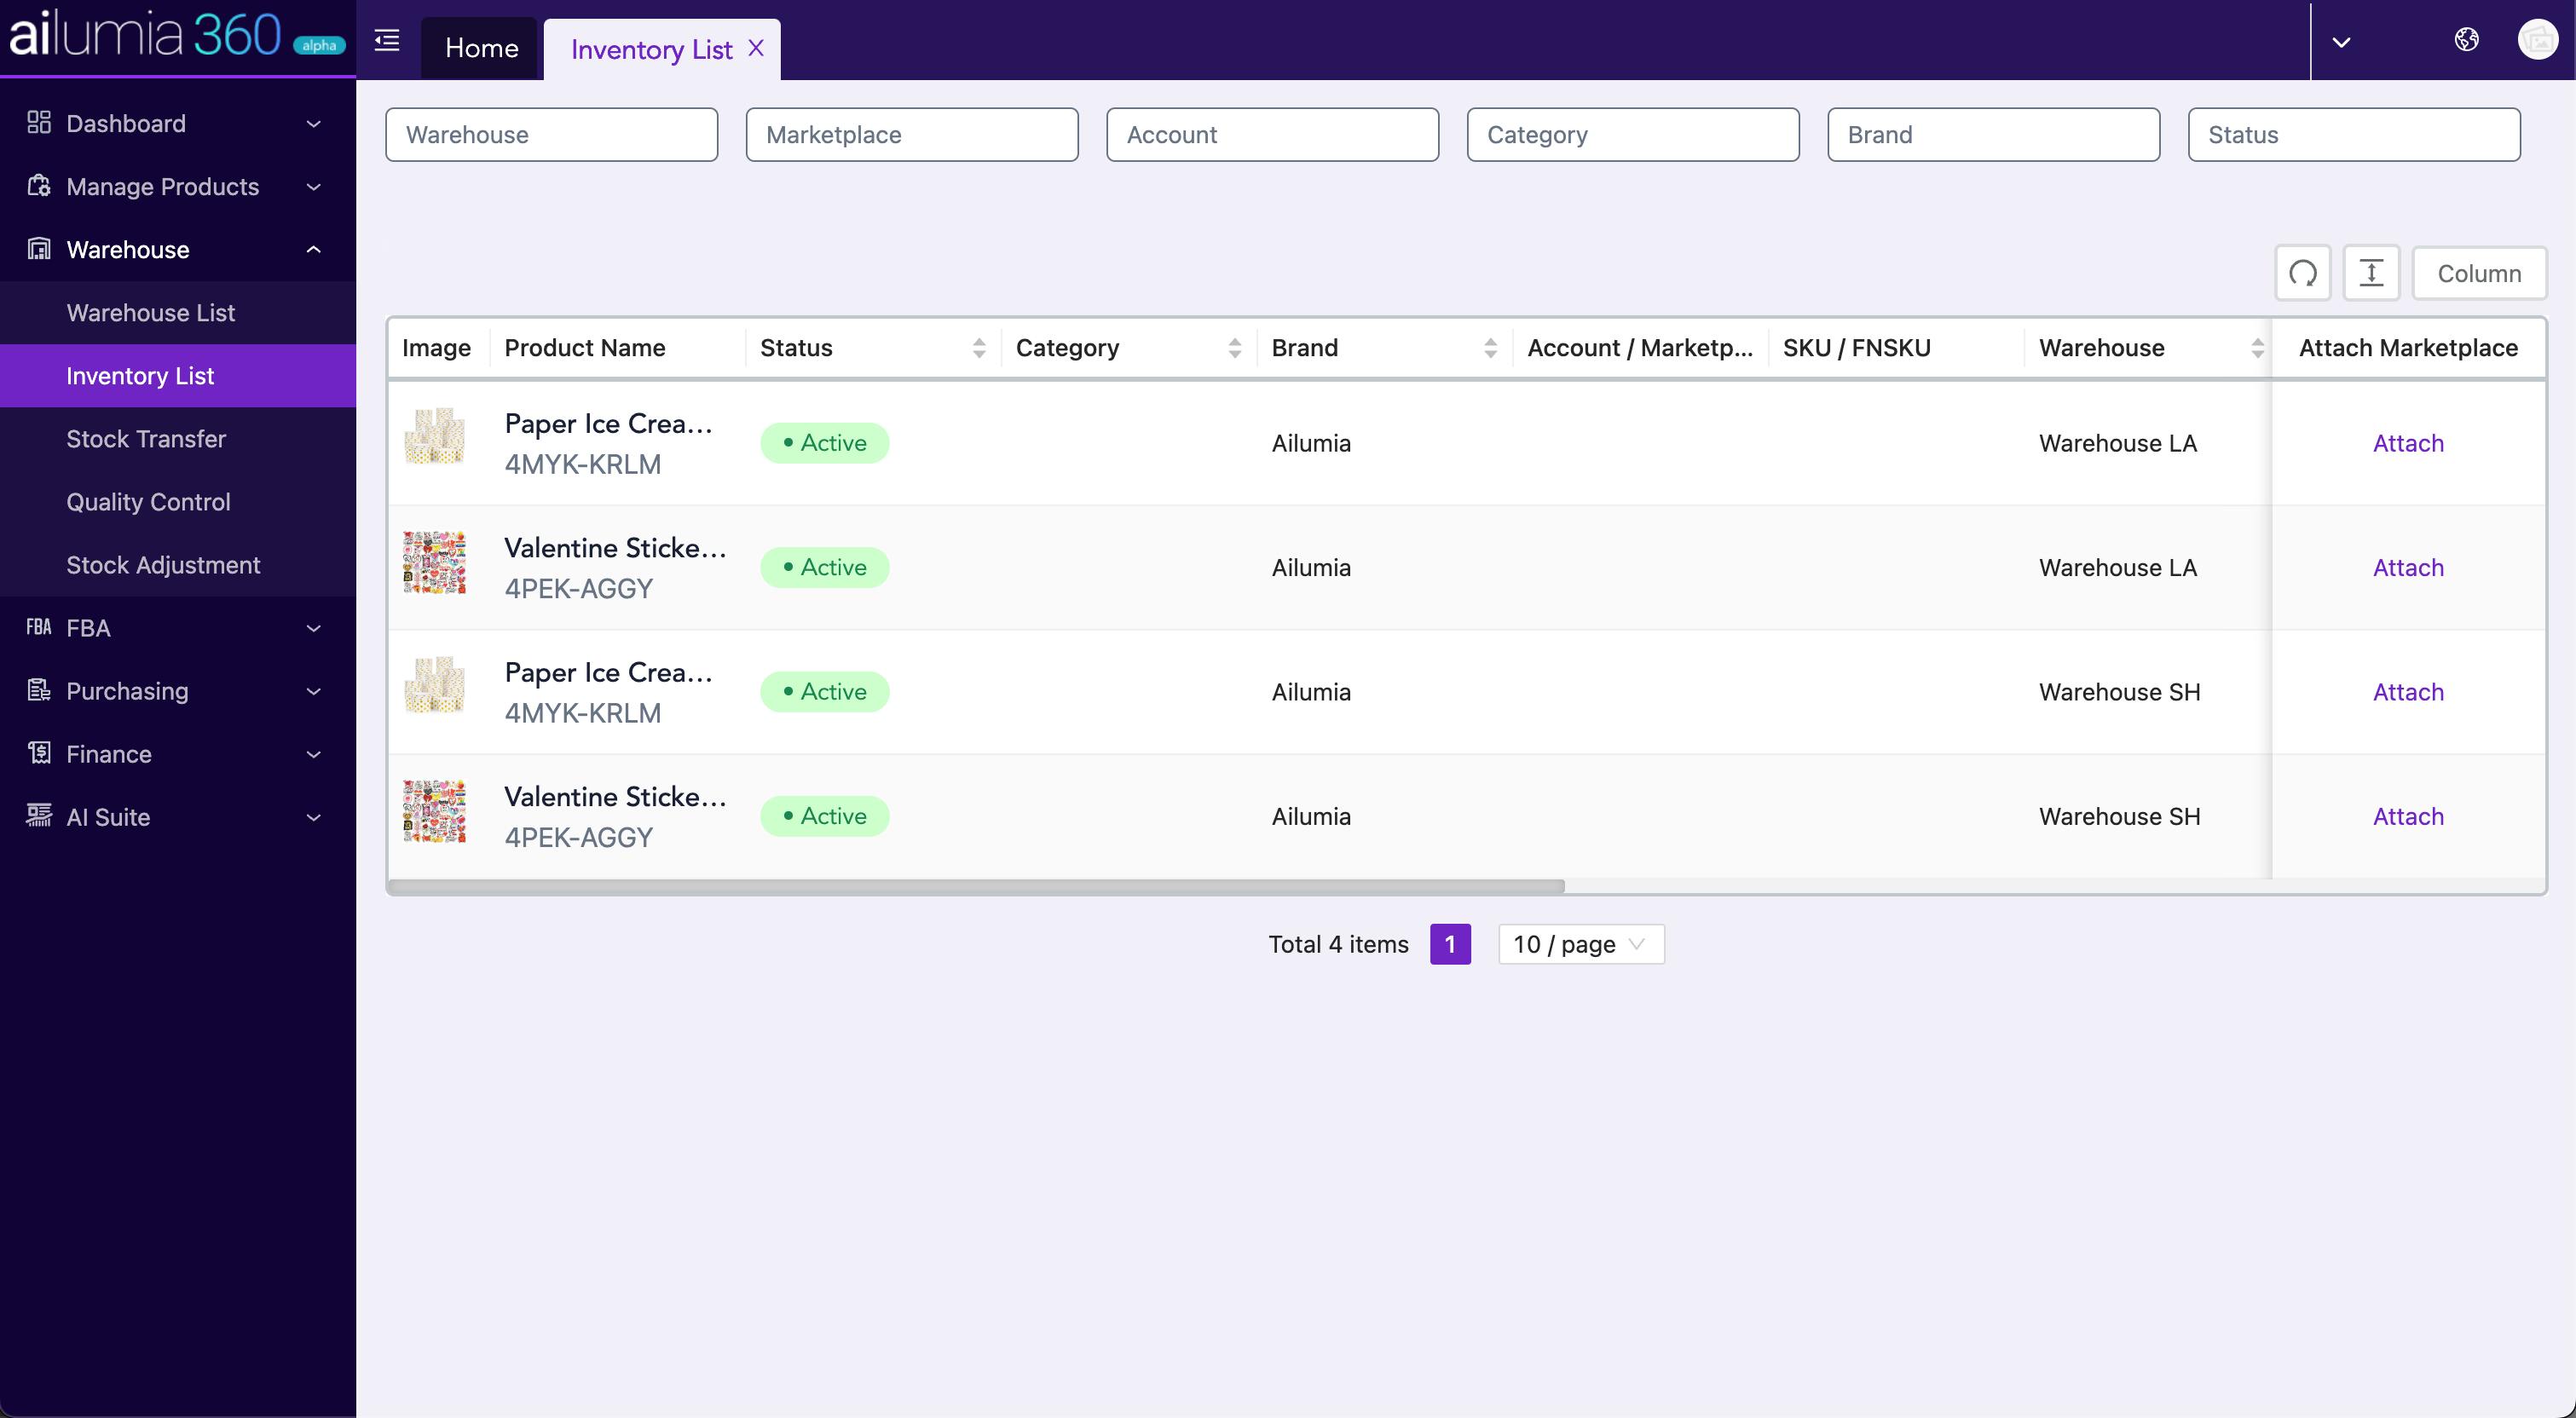The height and width of the screenshot is (1418, 2576).
Task: Close the Inventory List tab
Action: (x=756, y=48)
